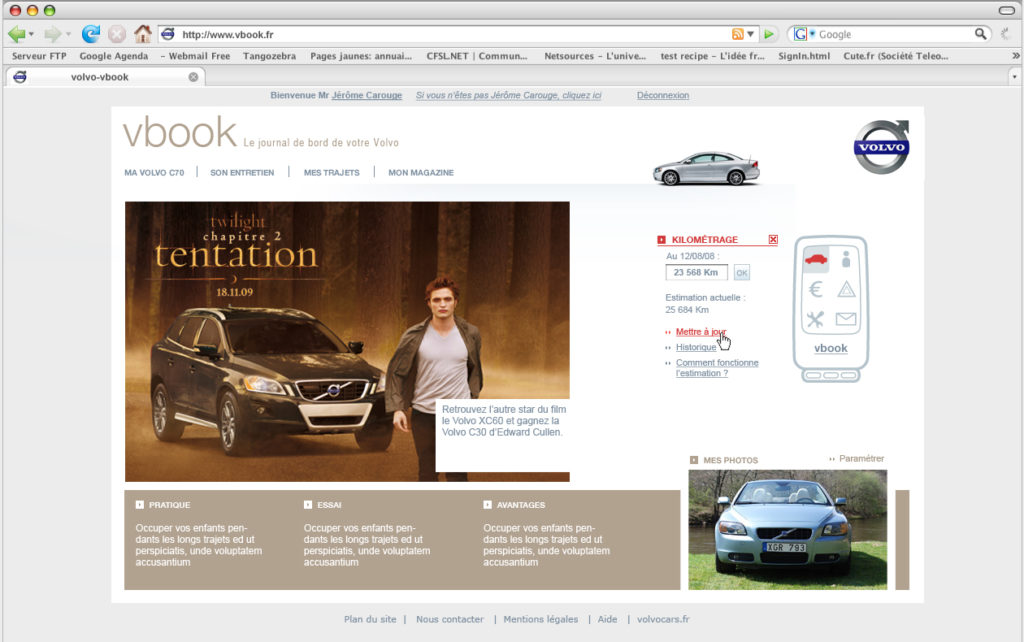Open the blue Volvo convertible photo
Viewport: 1024px width, 642px height.
788,530
